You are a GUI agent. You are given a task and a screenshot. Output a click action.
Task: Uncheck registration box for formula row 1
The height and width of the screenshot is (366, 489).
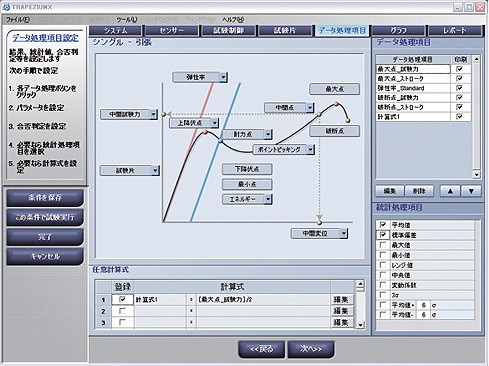click(122, 300)
